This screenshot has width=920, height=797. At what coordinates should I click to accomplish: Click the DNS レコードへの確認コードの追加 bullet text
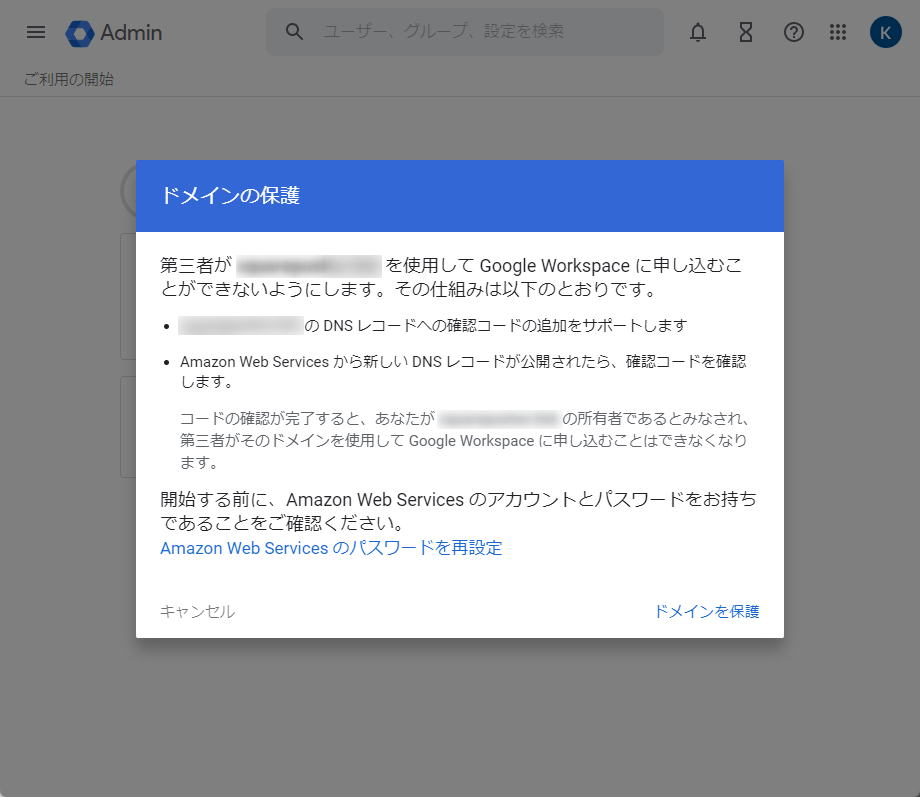coord(433,326)
